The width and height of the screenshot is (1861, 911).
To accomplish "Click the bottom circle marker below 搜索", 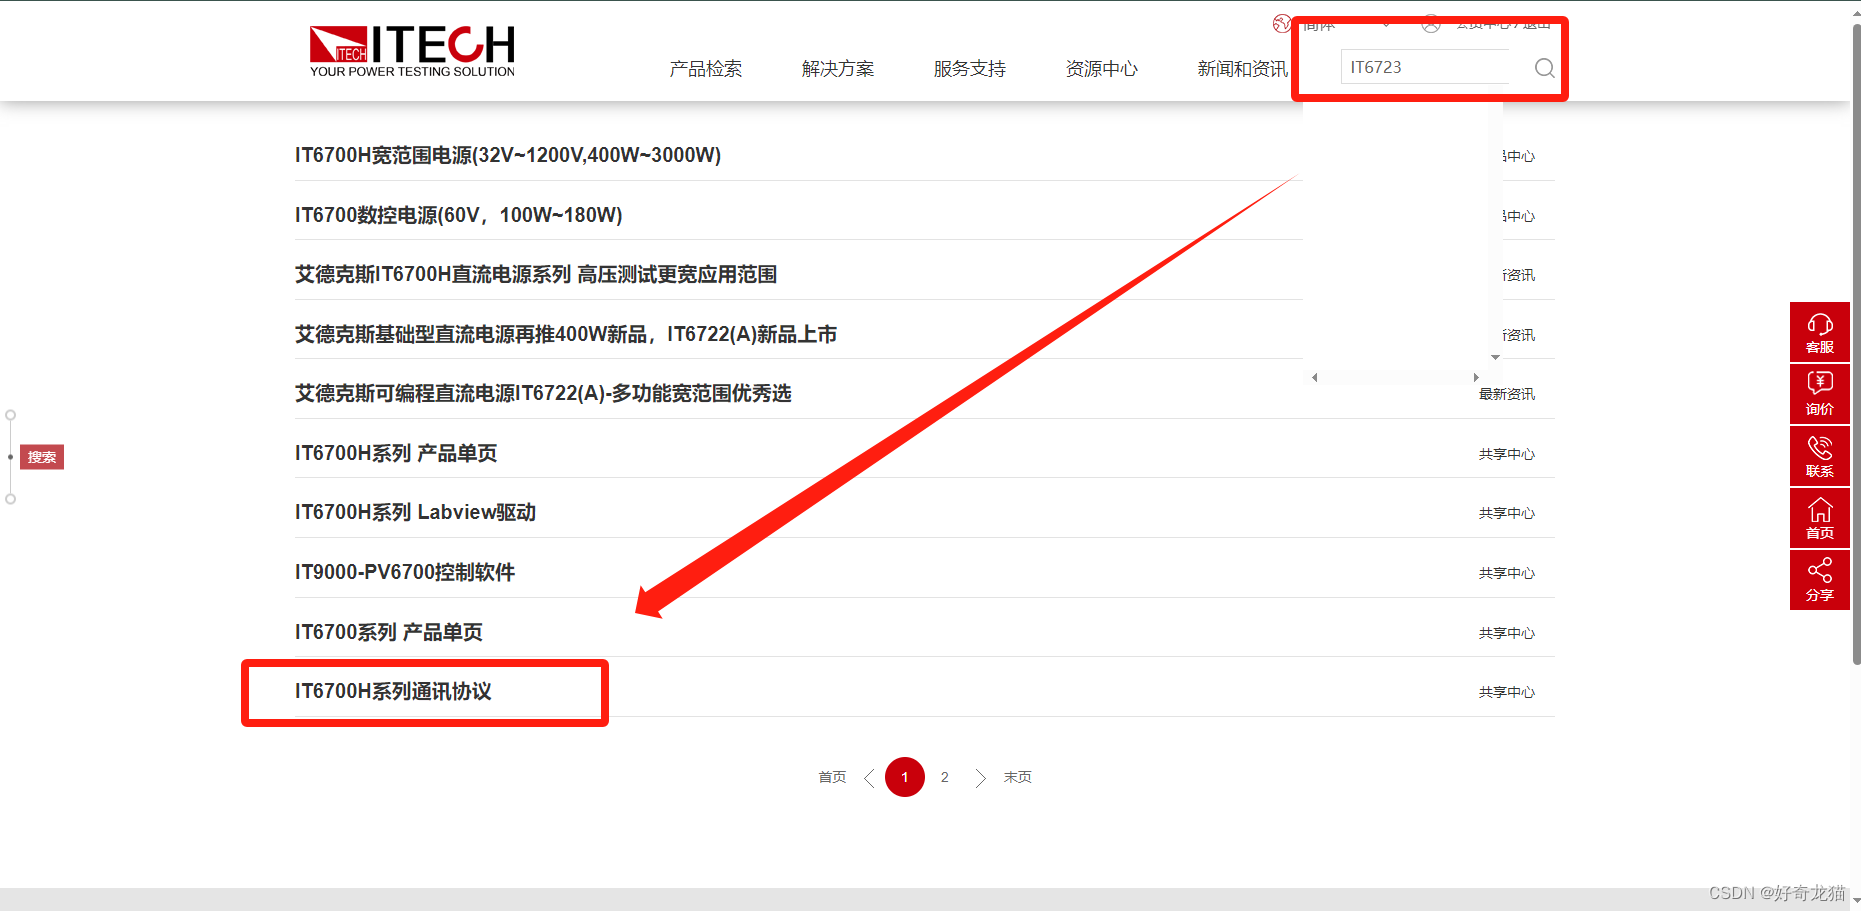I will (11, 499).
